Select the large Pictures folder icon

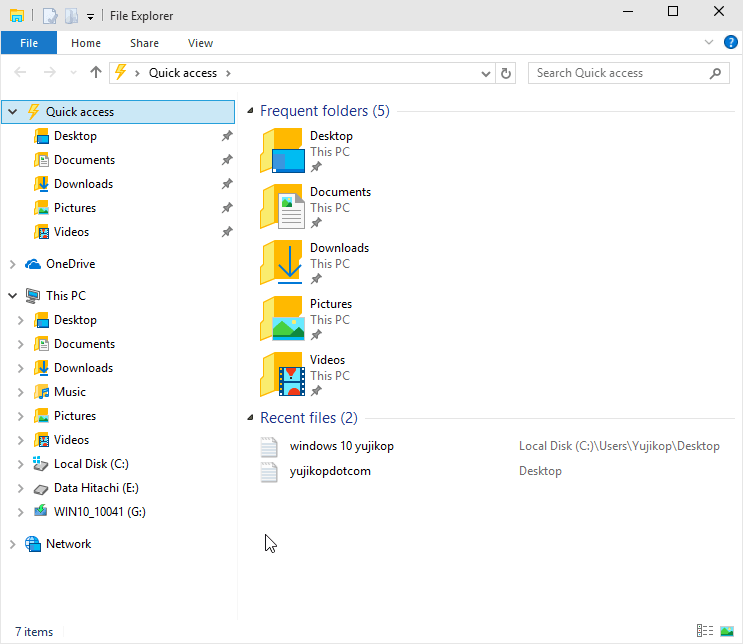(x=282, y=318)
